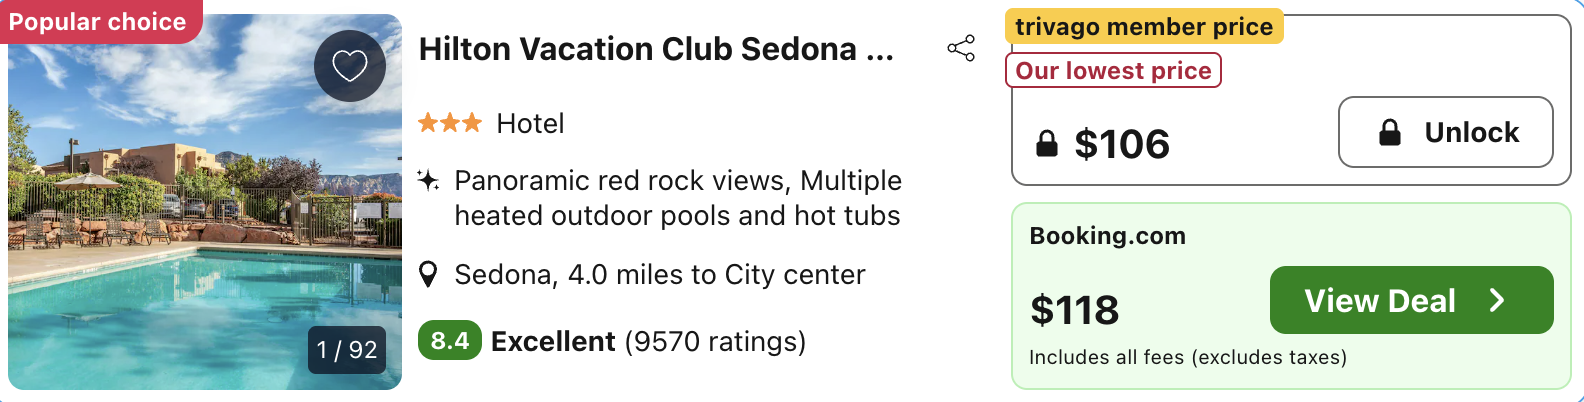This screenshot has height=402, width=1584.
Task: Click the three orange star rating icons
Action: (449, 123)
